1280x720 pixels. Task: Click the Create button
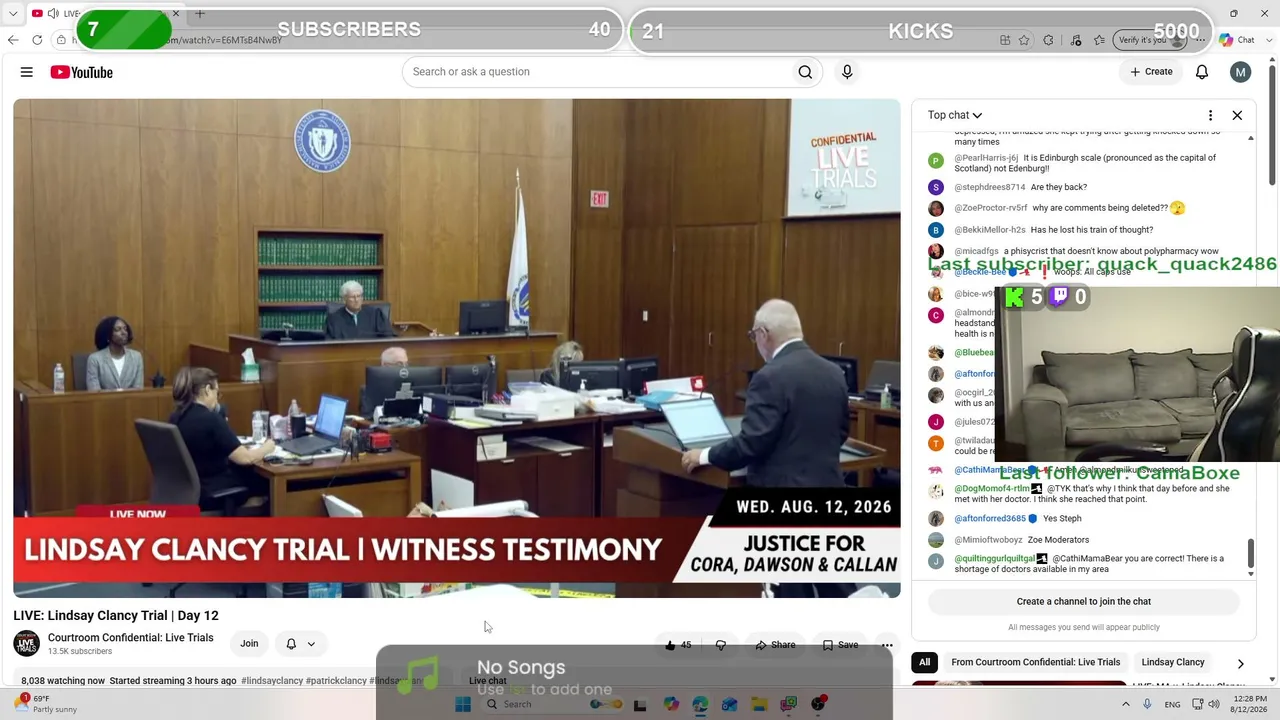pyautogui.click(x=1151, y=72)
